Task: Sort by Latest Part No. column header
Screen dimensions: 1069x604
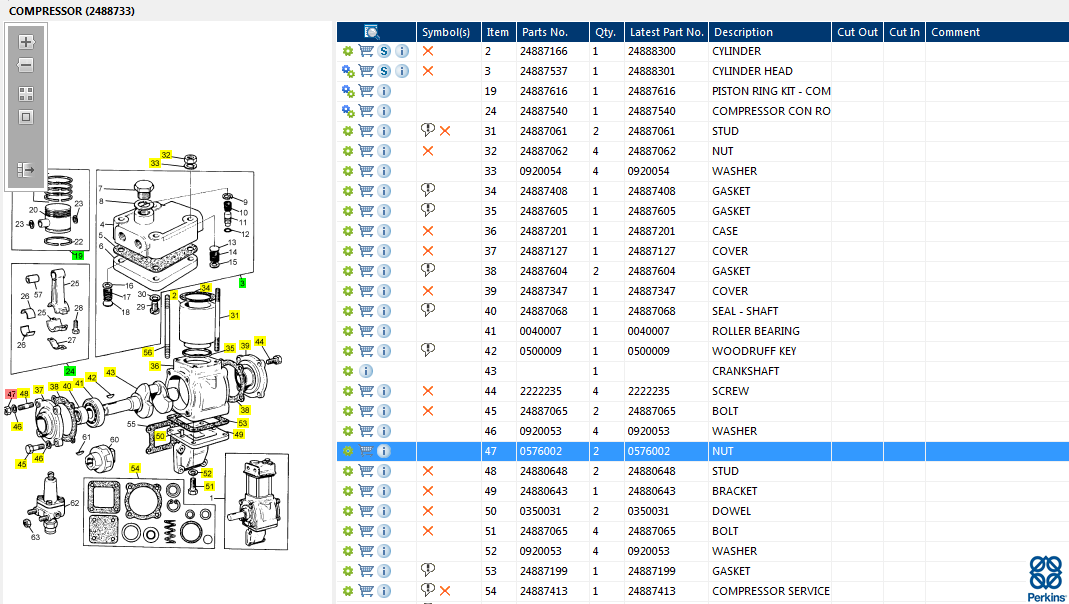Action: 666,32
